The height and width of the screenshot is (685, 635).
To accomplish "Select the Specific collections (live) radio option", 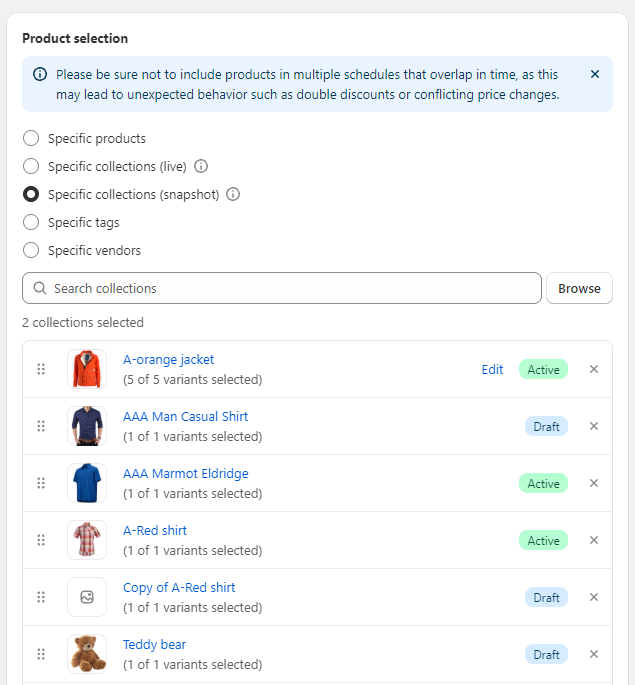I will (x=31, y=166).
